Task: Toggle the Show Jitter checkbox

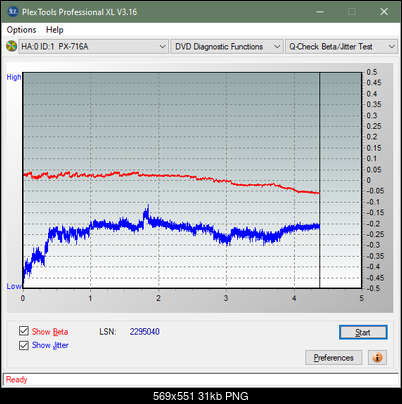Action: pyautogui.click(x=24, y=345)
